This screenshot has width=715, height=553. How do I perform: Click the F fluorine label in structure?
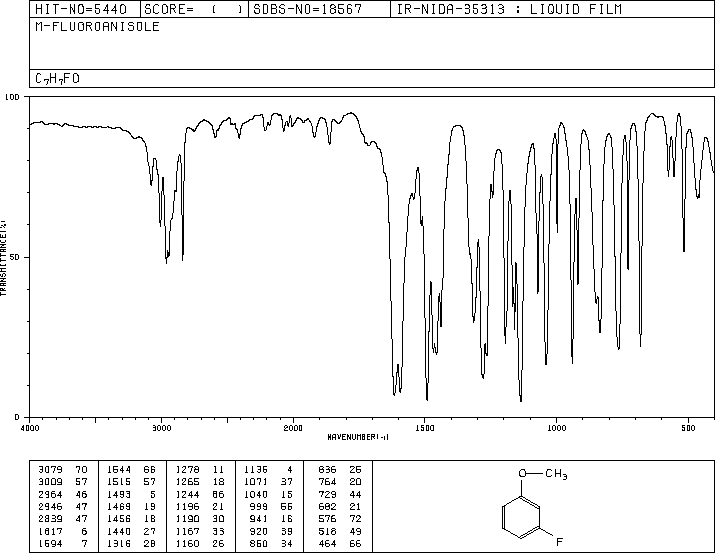[x=560, y=542]
